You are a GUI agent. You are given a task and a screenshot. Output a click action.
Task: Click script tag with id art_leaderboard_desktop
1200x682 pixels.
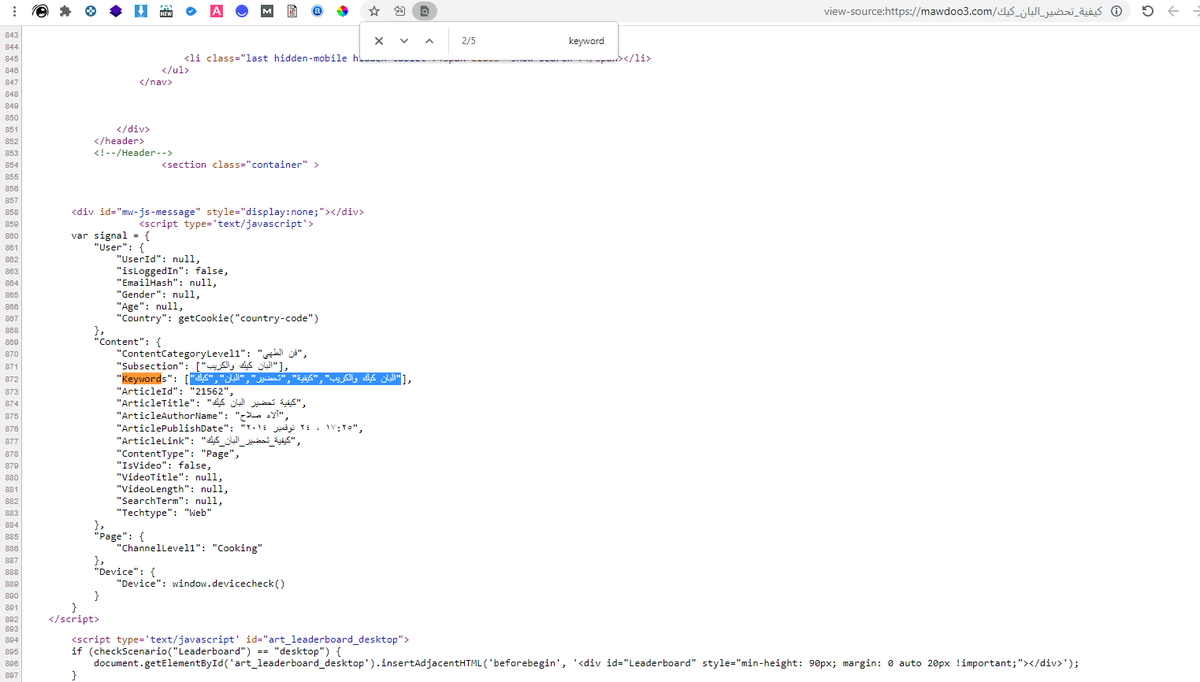[x=240, y=638]
